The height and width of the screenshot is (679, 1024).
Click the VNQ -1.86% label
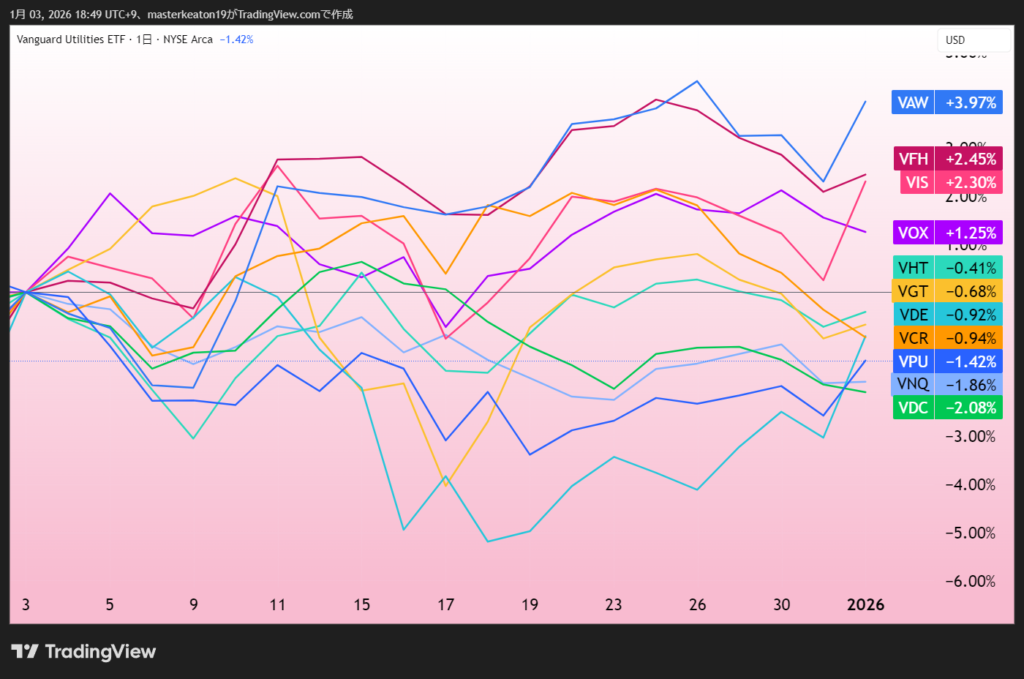coord(947,384)
